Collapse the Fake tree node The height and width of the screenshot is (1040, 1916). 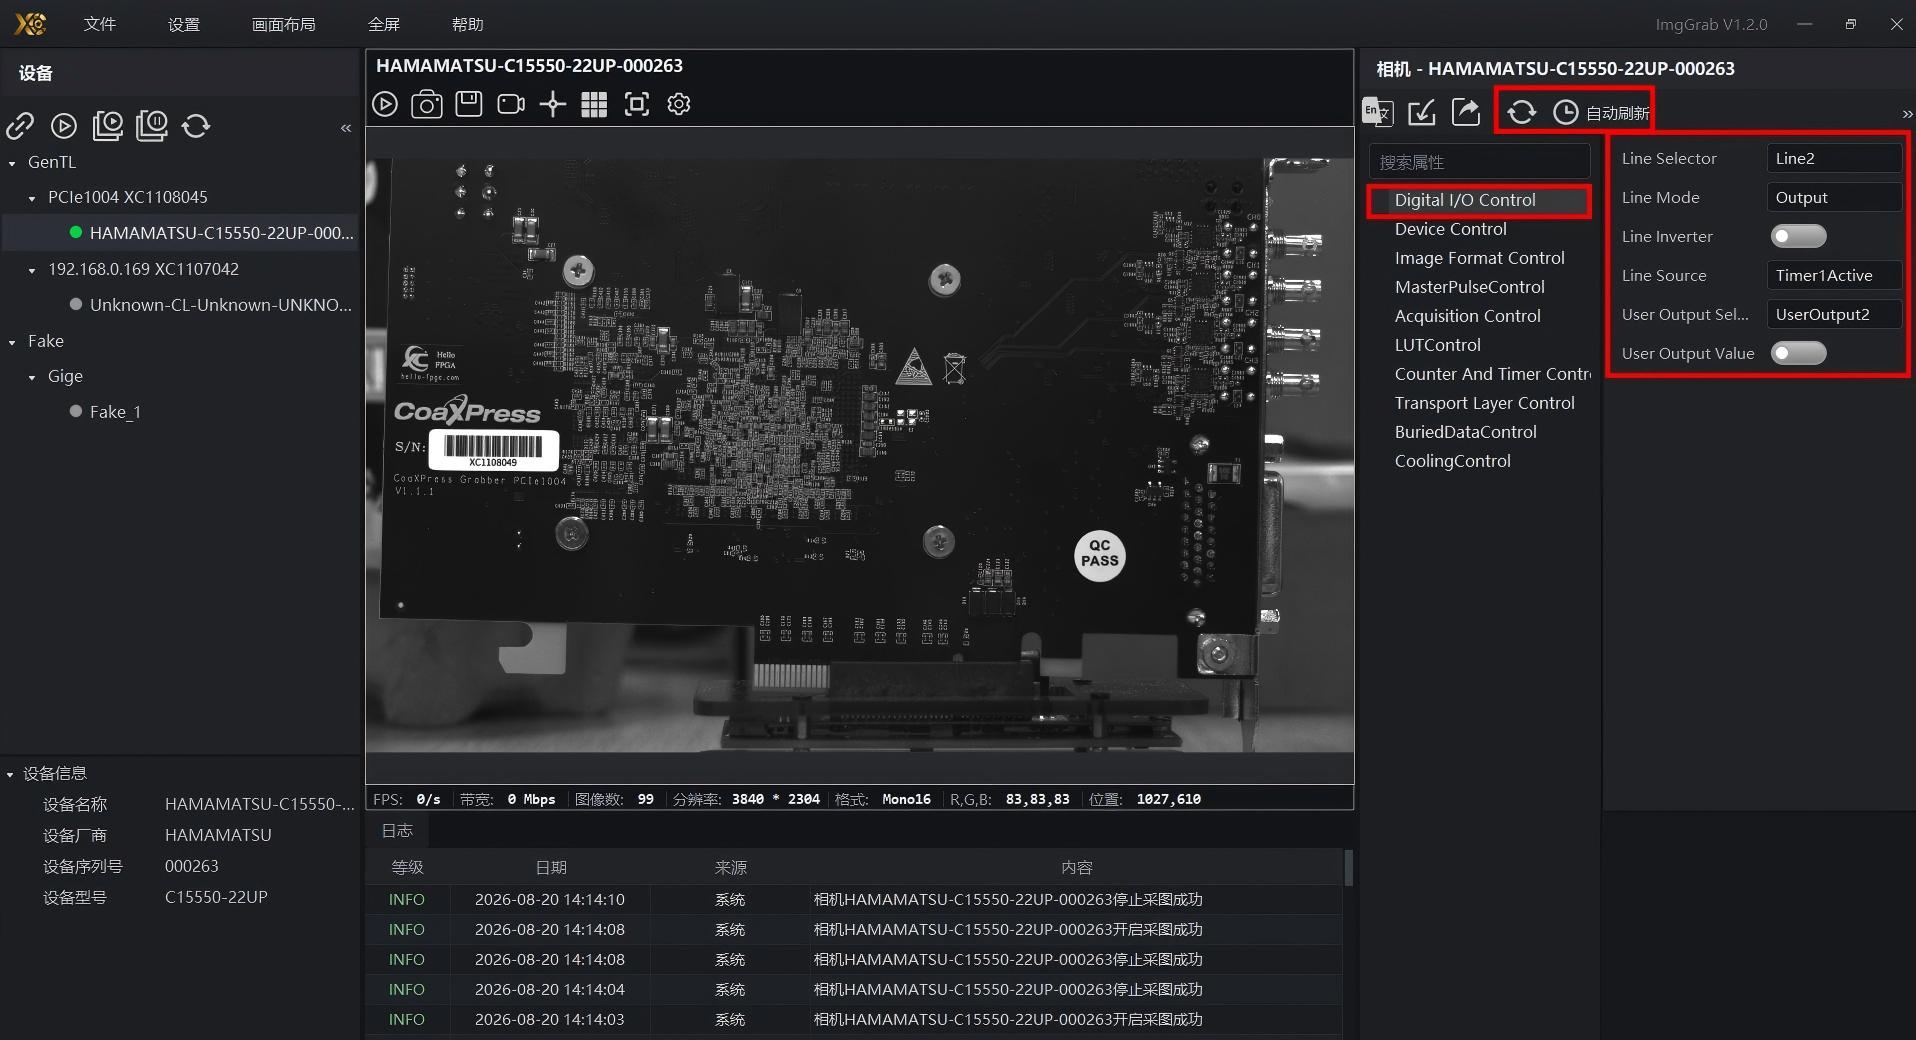(x=12, y=342)
